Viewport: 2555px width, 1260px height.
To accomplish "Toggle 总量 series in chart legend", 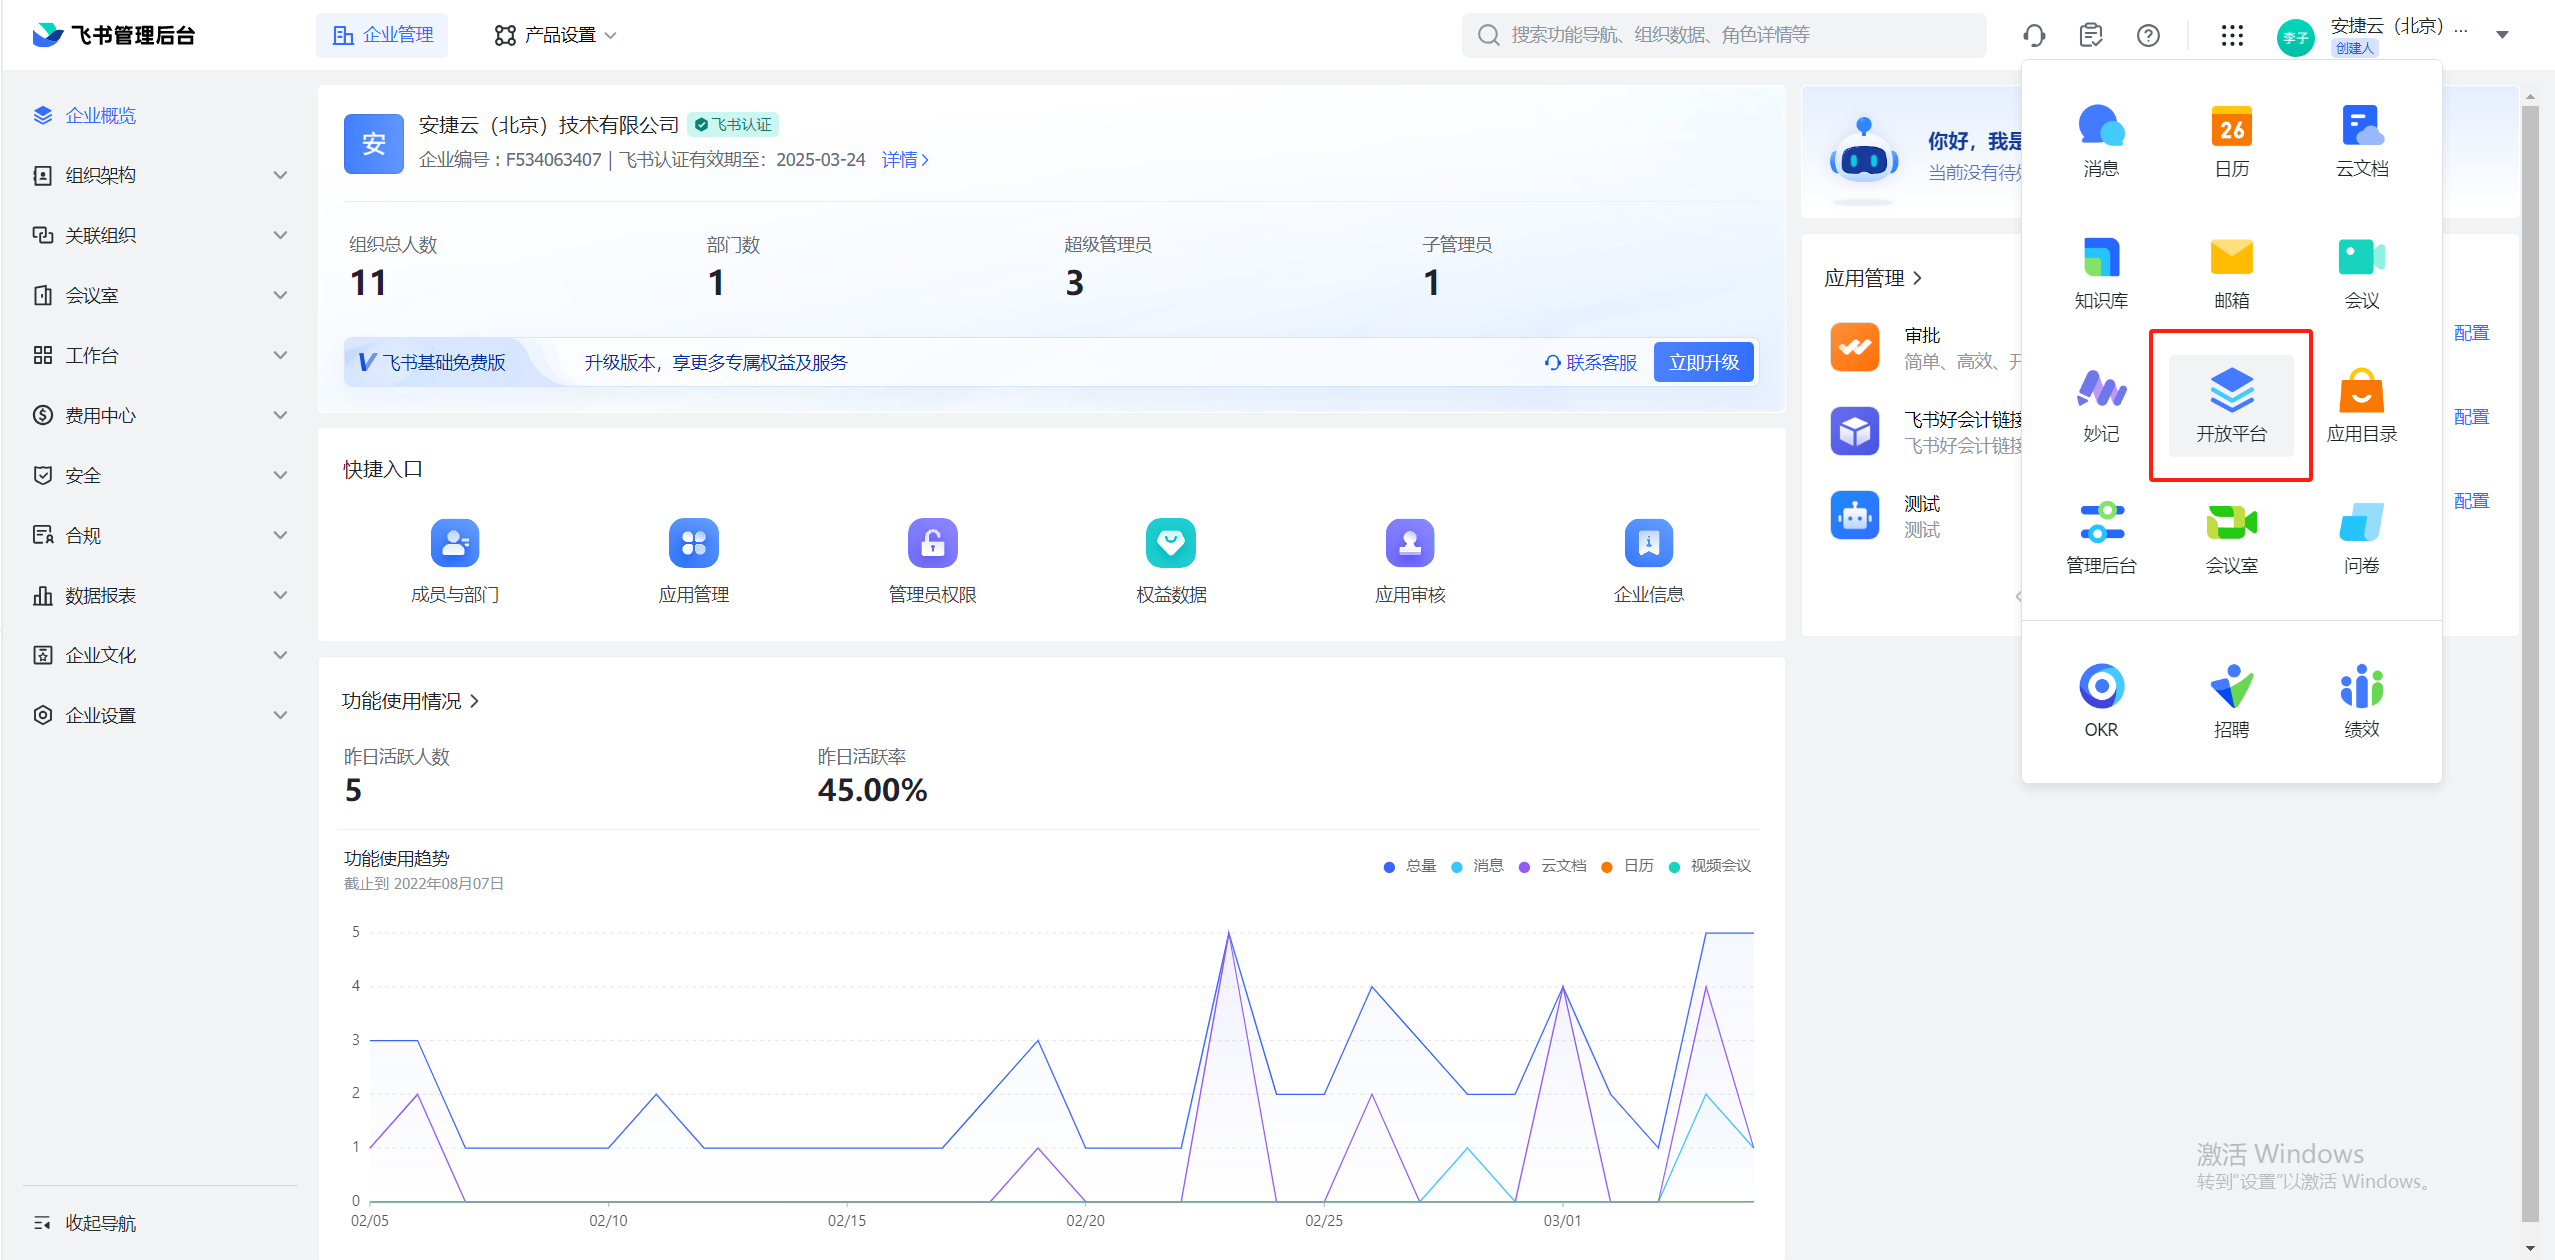I will coord(1410,866).
